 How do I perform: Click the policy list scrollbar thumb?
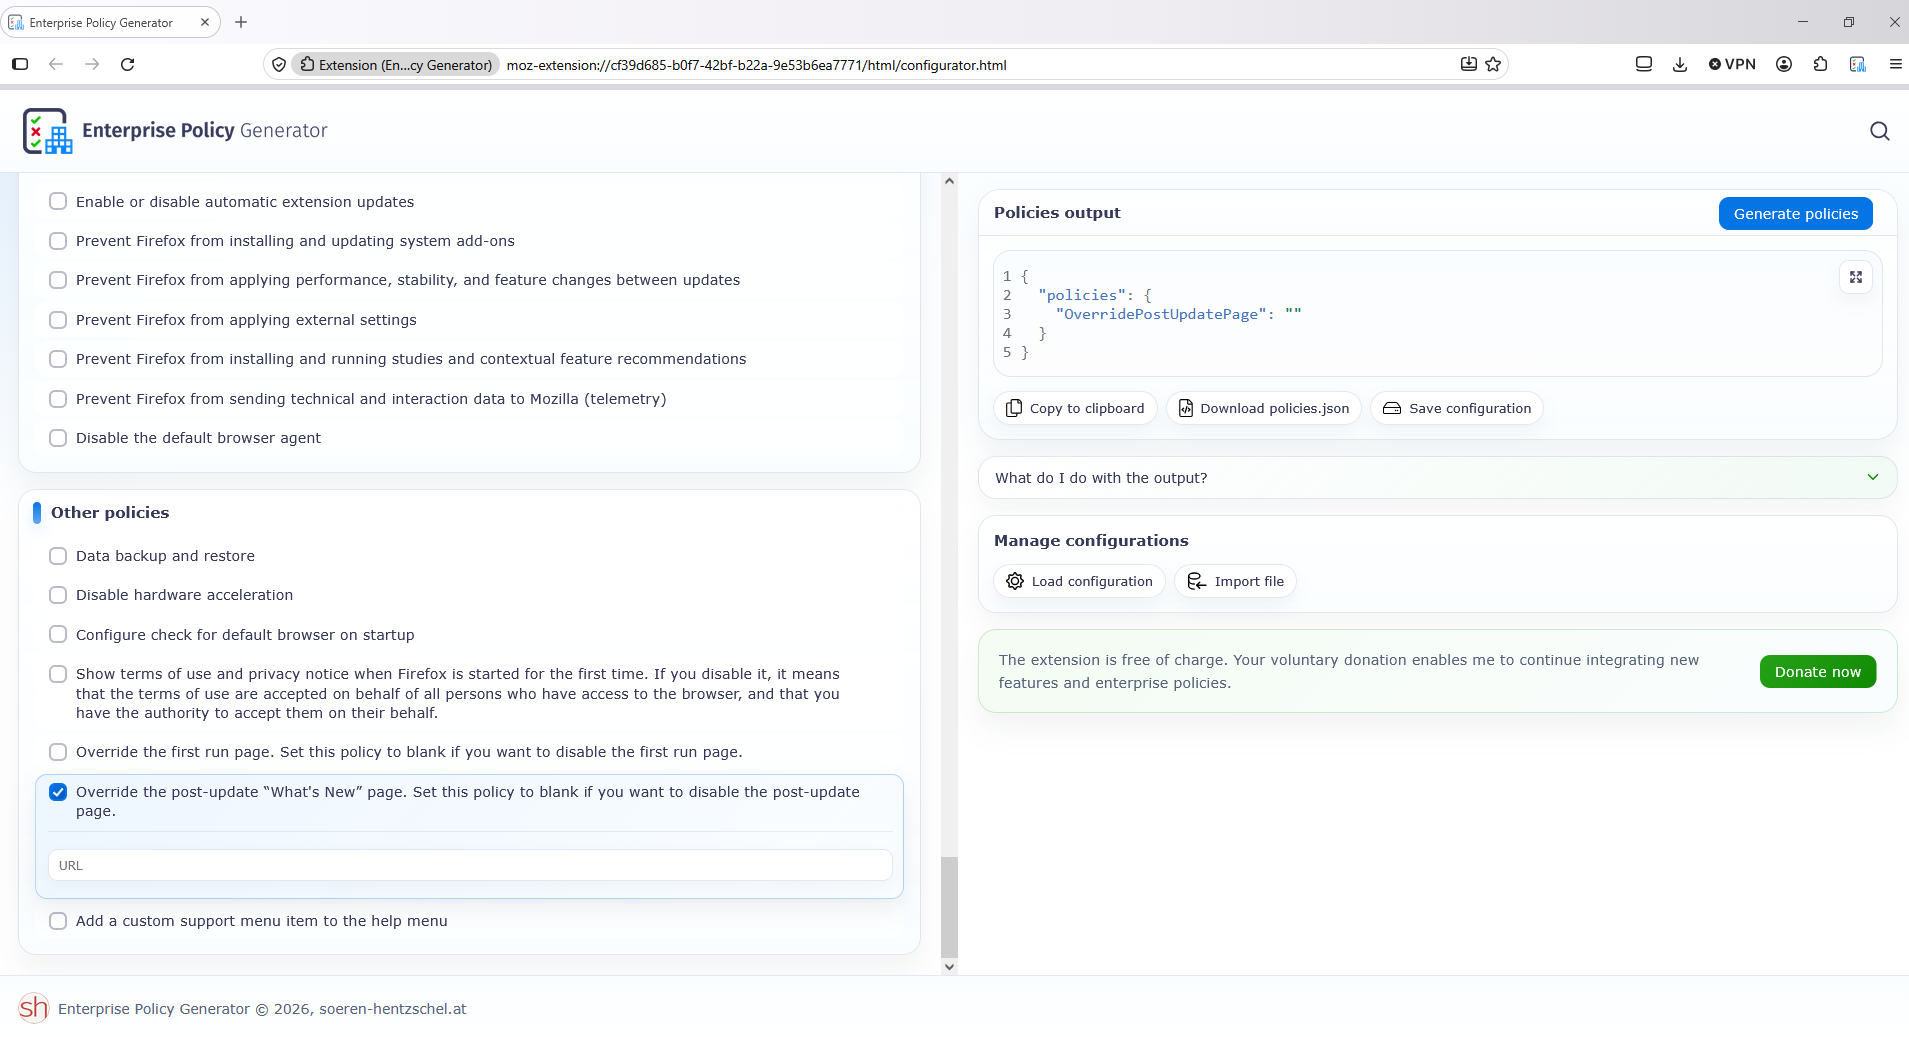coord(949,907)
